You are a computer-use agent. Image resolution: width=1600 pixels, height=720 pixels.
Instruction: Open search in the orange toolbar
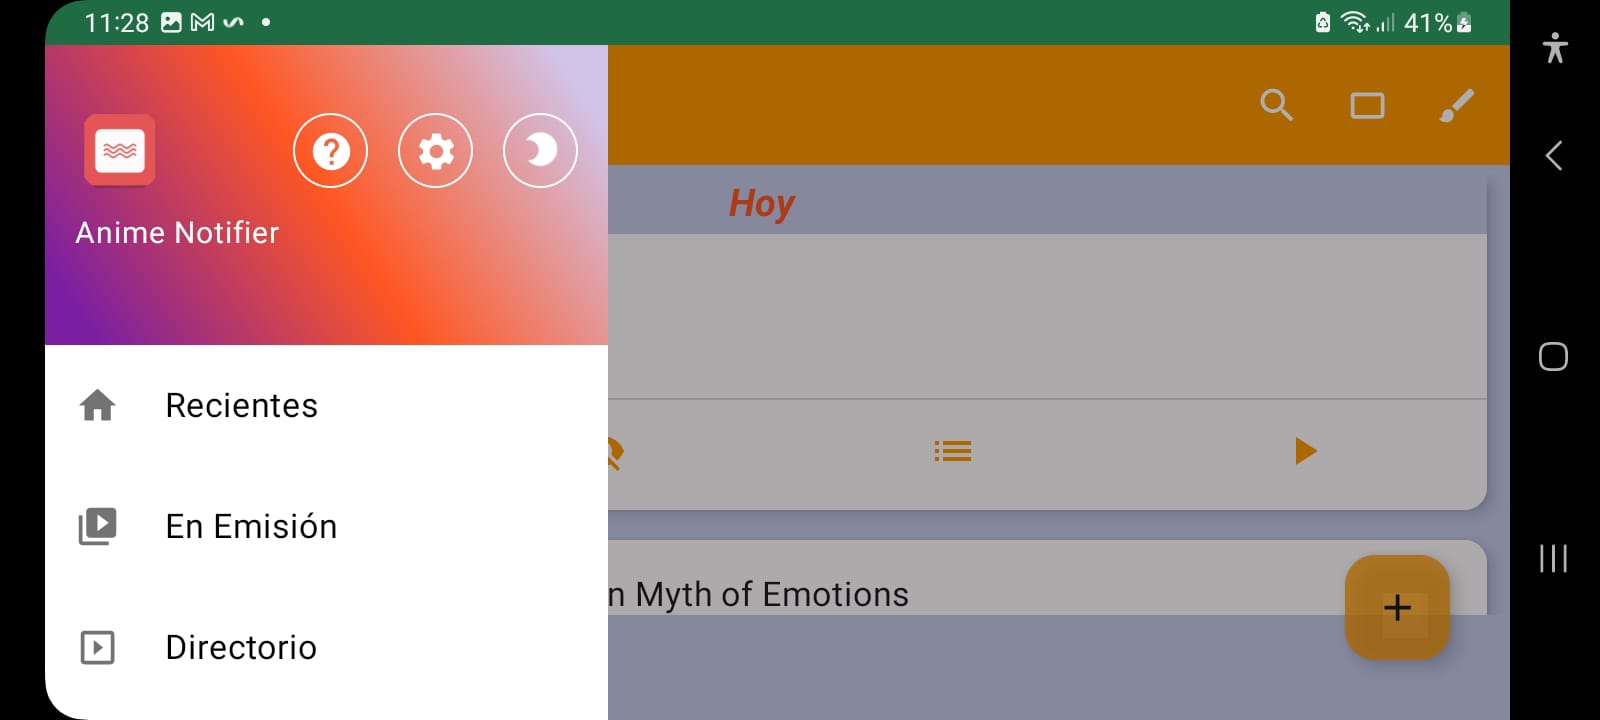(x=1277, y=105)
